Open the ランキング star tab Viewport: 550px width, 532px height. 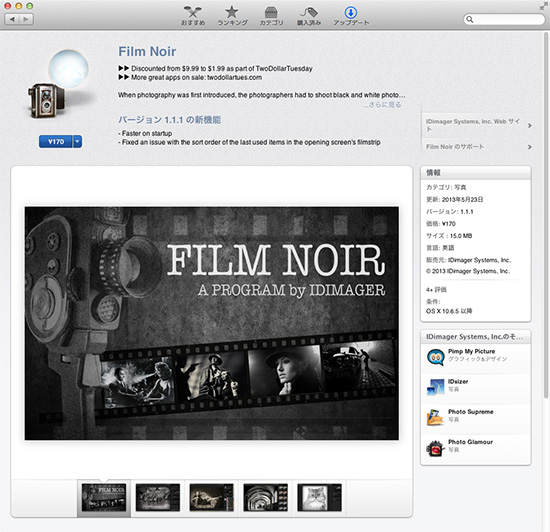[x=232, y=16]
